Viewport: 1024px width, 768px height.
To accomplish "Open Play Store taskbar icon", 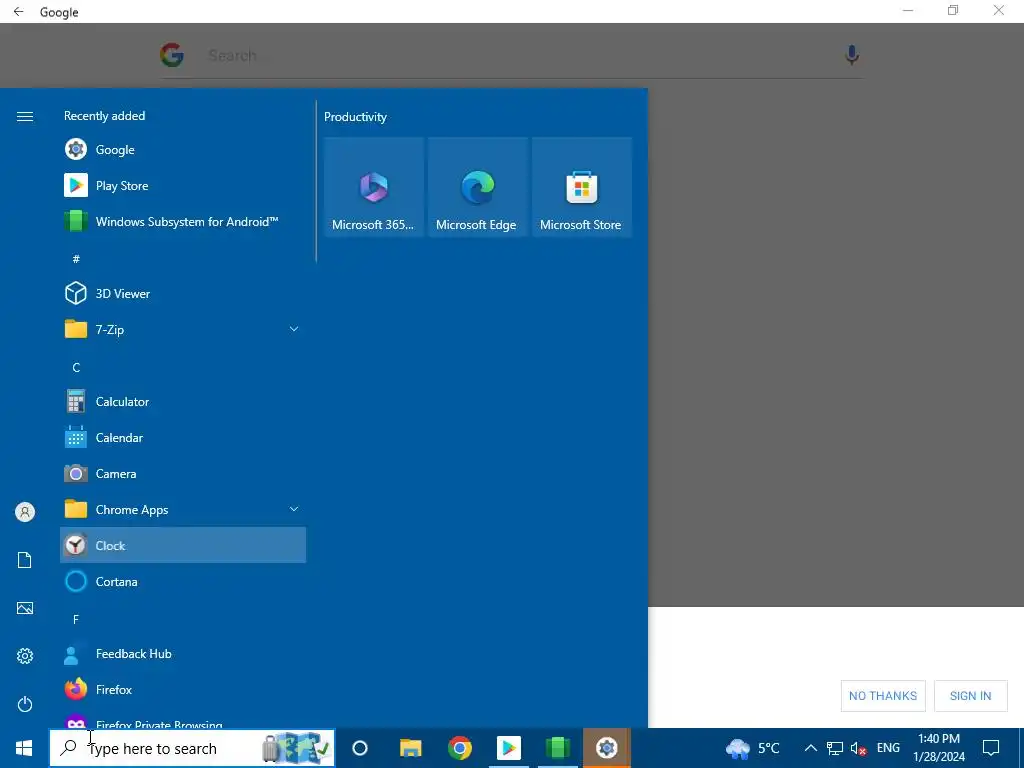I will pyautogui.click(x=509, y=748).
